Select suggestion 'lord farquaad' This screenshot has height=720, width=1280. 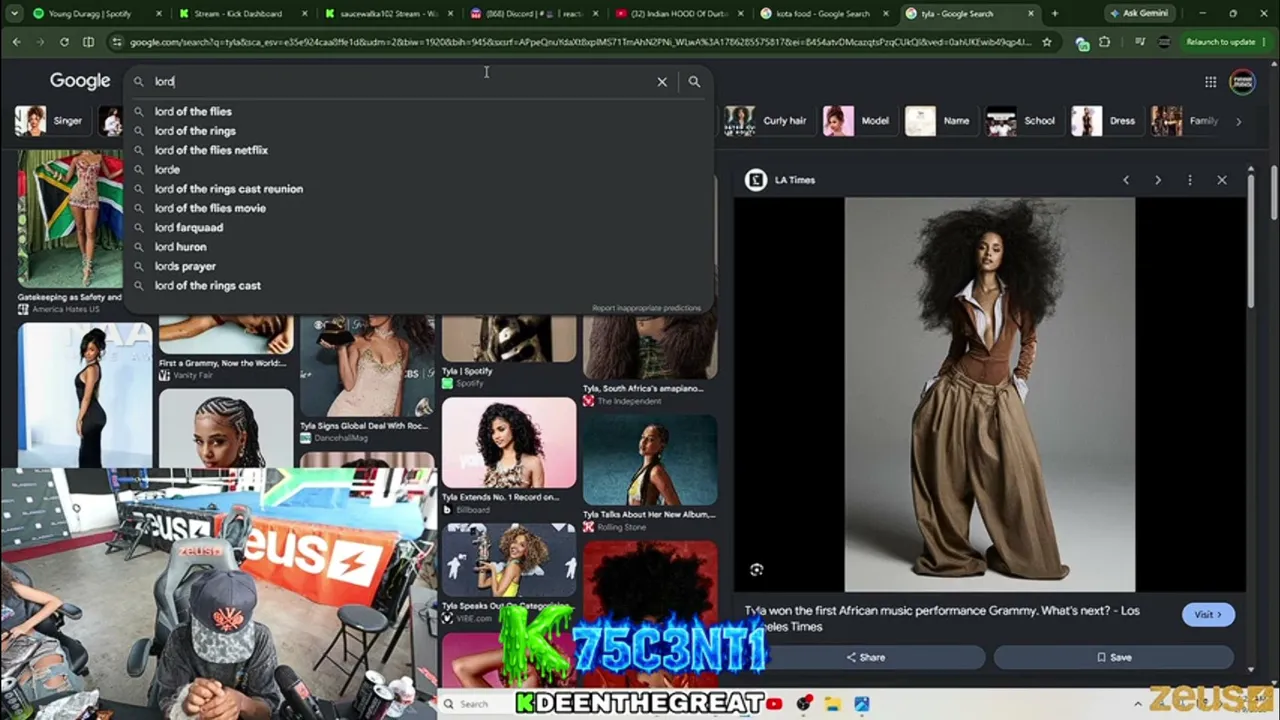click(x=418, y=228)
